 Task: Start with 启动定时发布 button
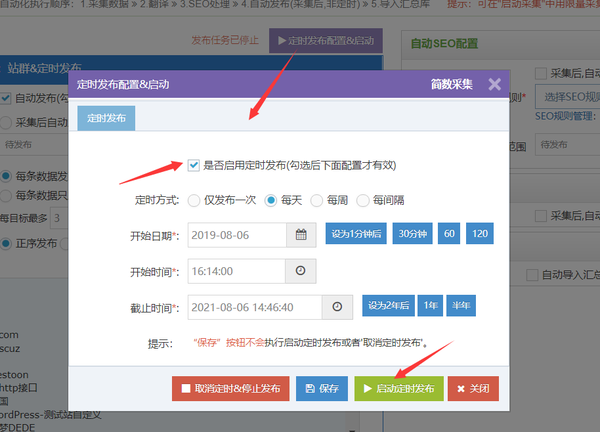[x=399, y=388]
